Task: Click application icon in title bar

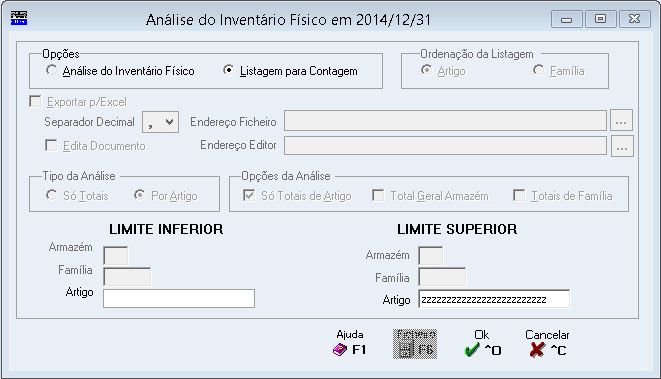Action: [19, 18]
